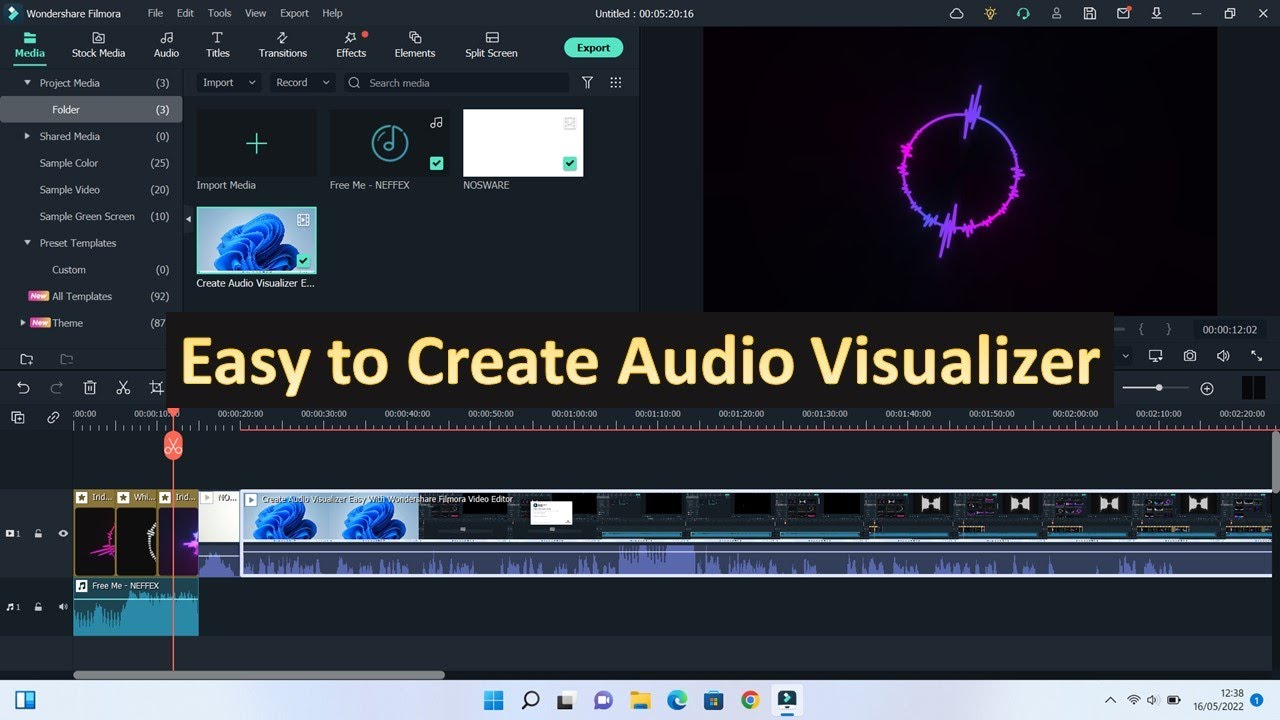
Task: Click the preview fullscreen expand icon
Action: click(x=1257, y=356)
